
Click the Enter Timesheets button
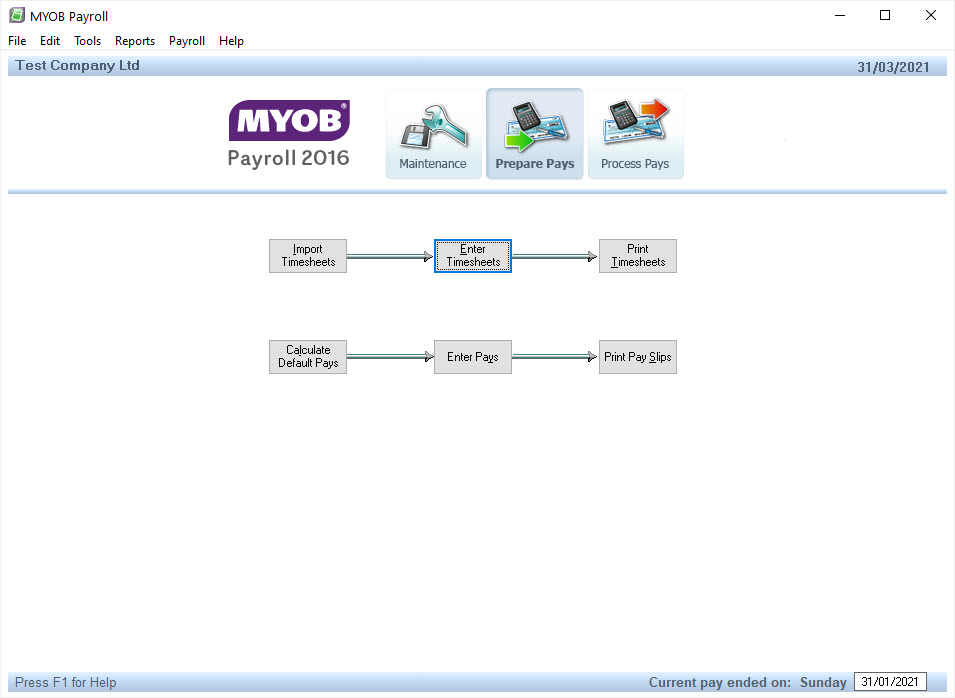coord(473,256)
